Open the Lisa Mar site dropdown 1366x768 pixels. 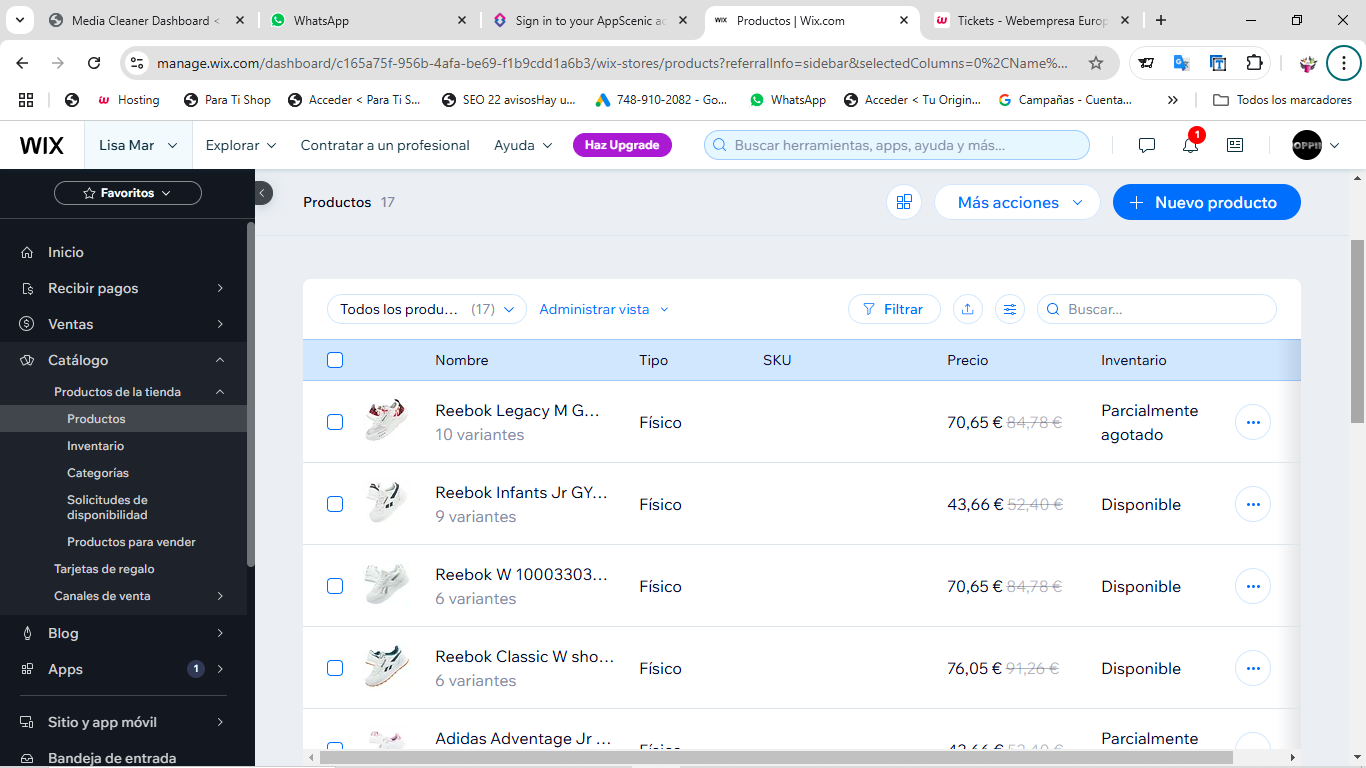pos(138,145)
